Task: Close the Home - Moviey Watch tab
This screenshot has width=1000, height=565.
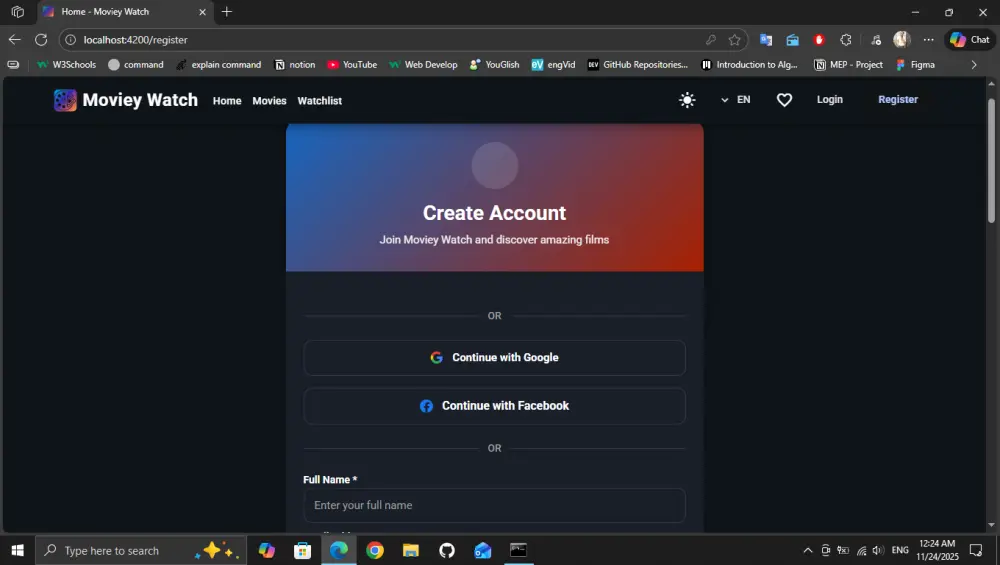Action: (x=202, y=11)
